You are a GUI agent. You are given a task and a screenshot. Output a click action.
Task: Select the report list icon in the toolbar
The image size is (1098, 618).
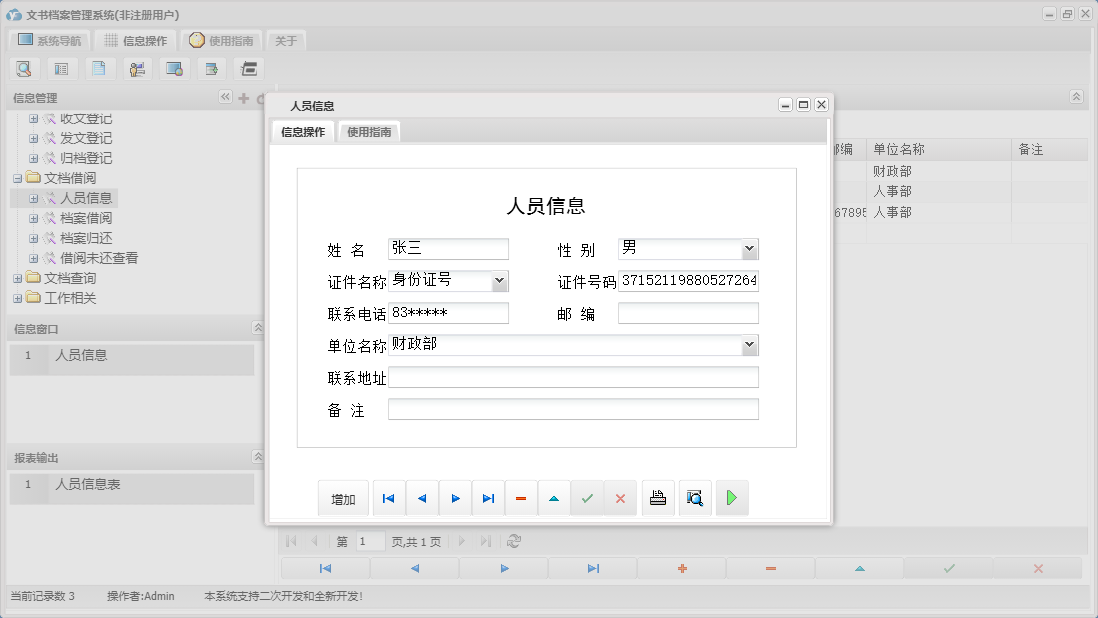61,68
